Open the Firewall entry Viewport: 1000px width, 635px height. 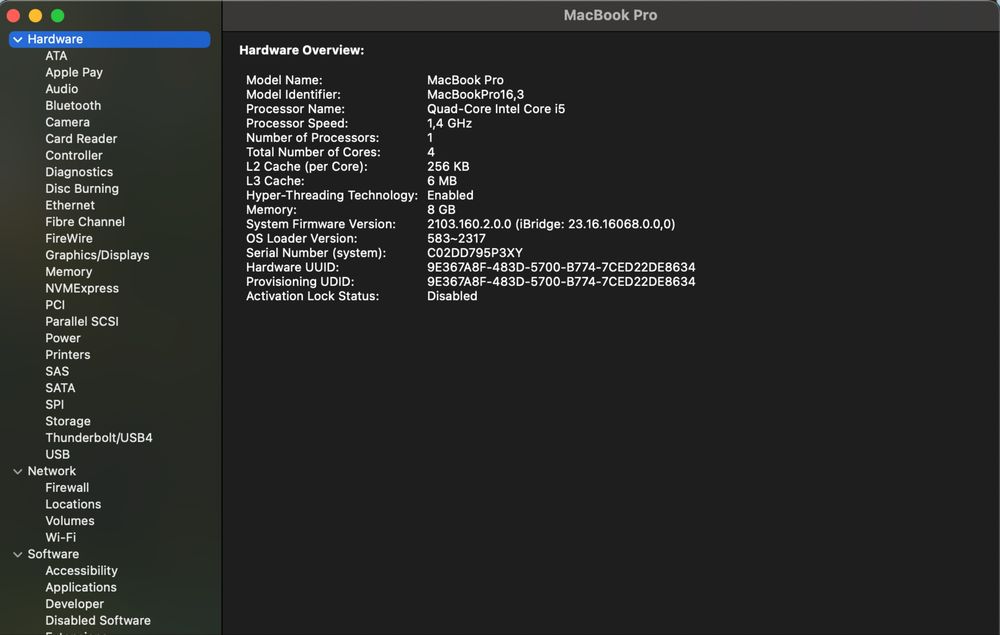click(x=68, y=488)
